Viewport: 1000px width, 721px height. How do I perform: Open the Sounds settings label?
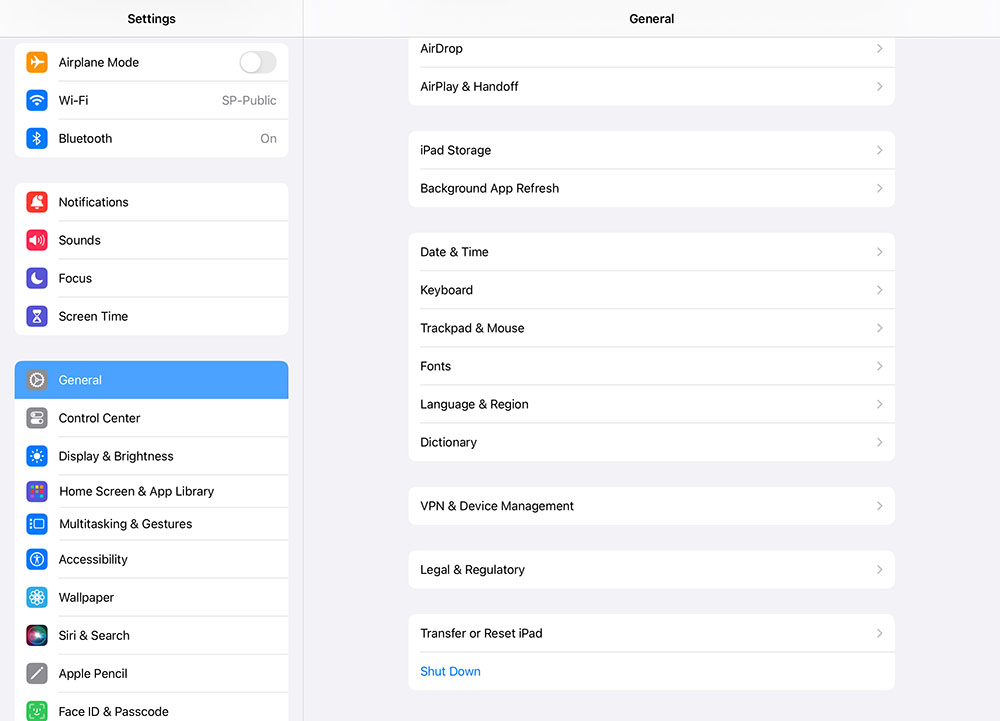point(80,240)
